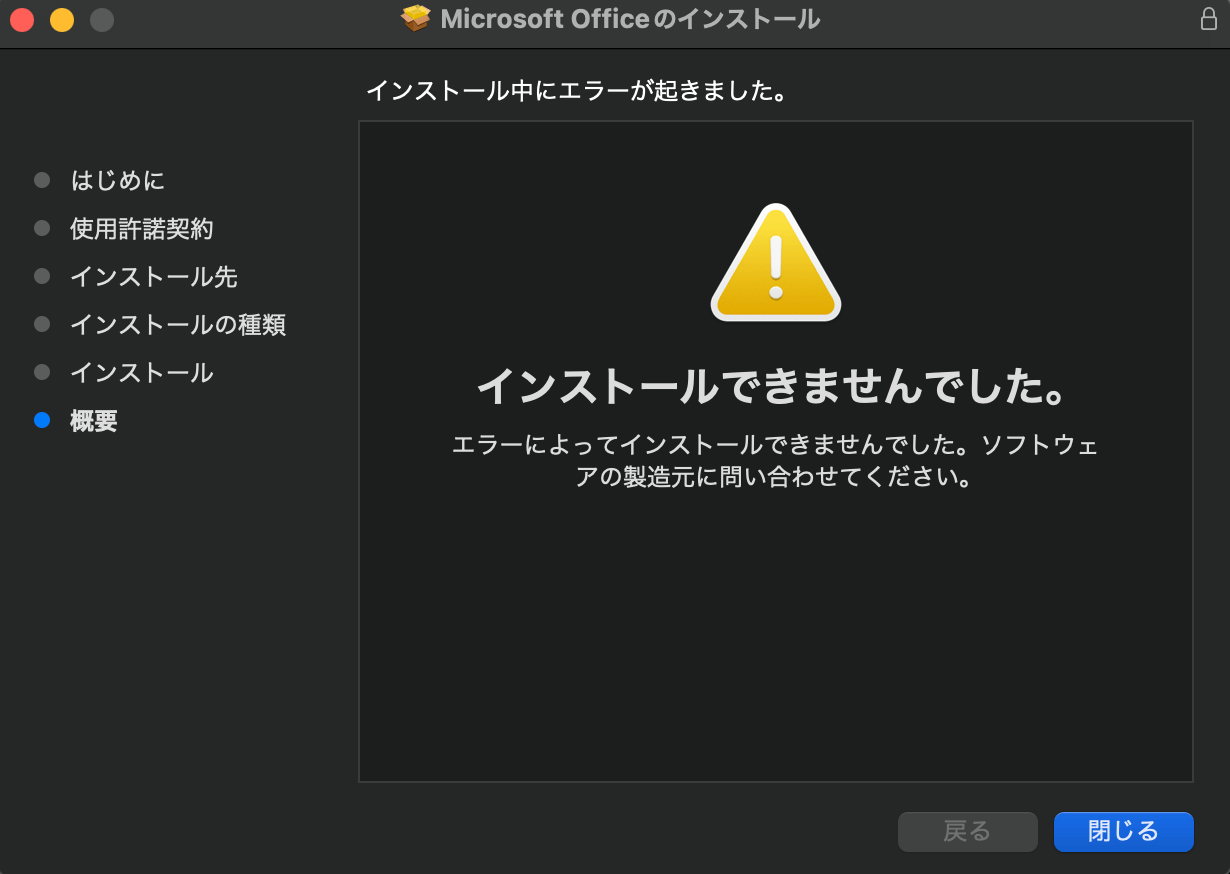The height and width of the screenshot is (874, 1230).
Task: Click the gray bullet next to はじめに
Action: point(42,180)
